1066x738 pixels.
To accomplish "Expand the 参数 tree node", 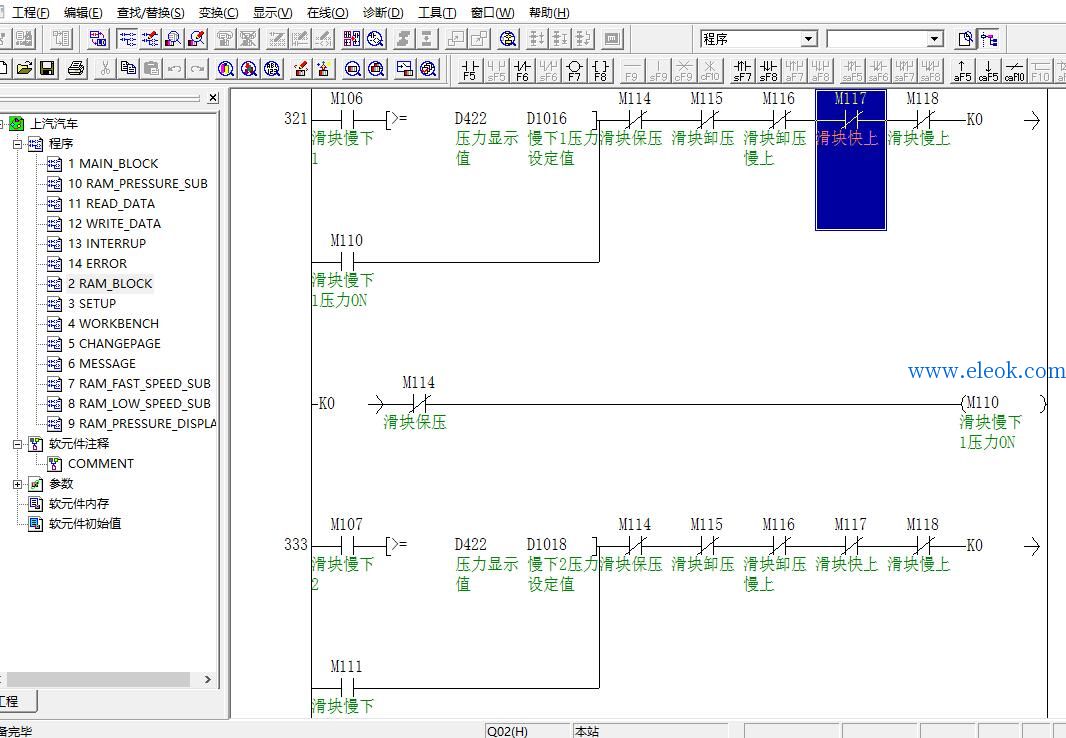I will (17, 484).
